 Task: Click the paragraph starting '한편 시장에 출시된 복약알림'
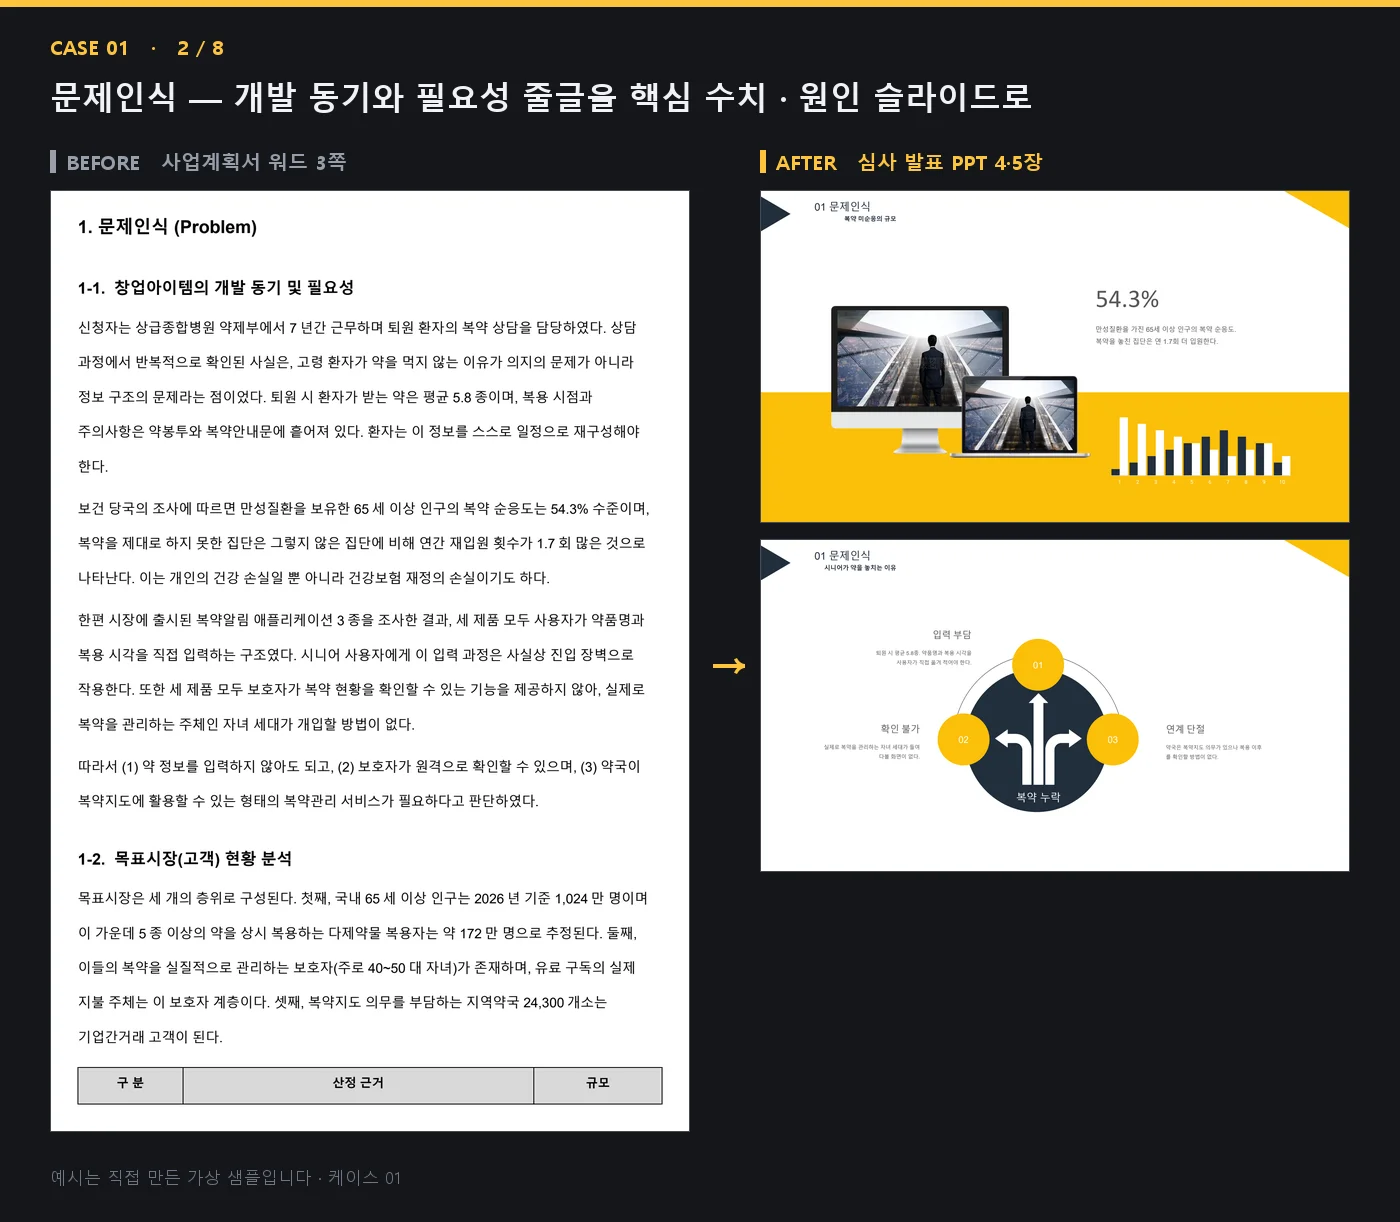coord(362,672)
